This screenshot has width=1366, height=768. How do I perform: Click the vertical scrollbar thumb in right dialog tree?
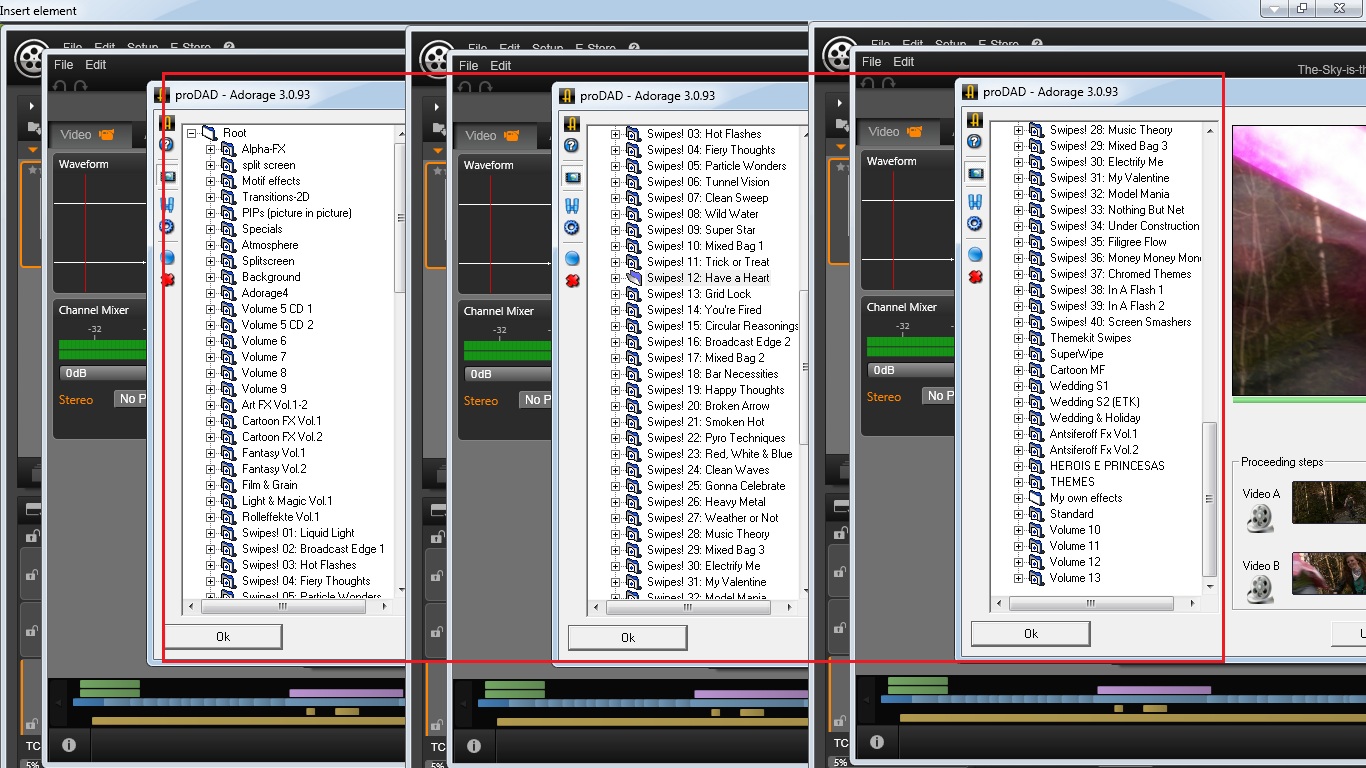click(x=1209, y=498)
